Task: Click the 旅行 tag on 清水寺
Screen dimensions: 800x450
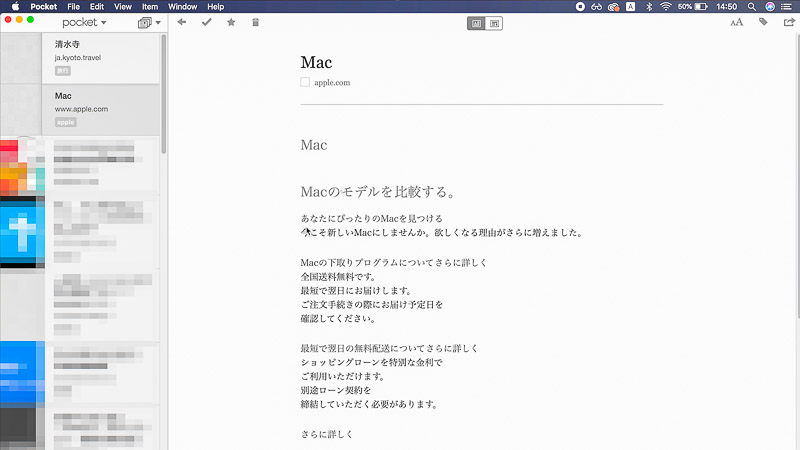Action: [x=63, y=71]
